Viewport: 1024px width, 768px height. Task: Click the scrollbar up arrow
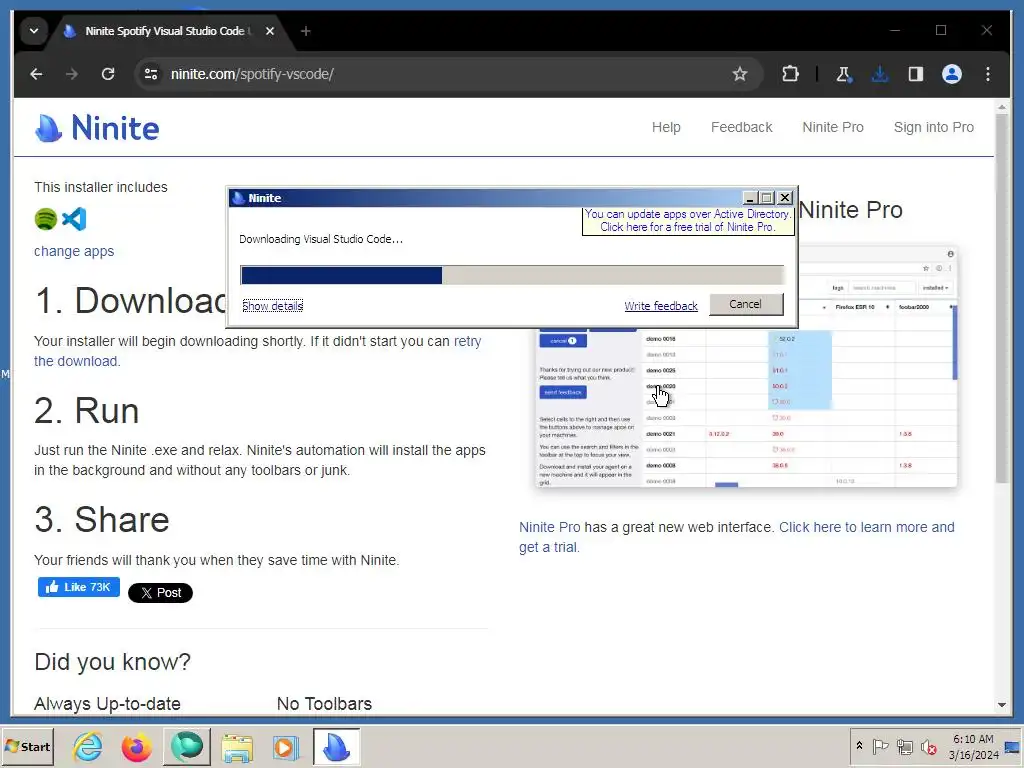click(1002, 106)
